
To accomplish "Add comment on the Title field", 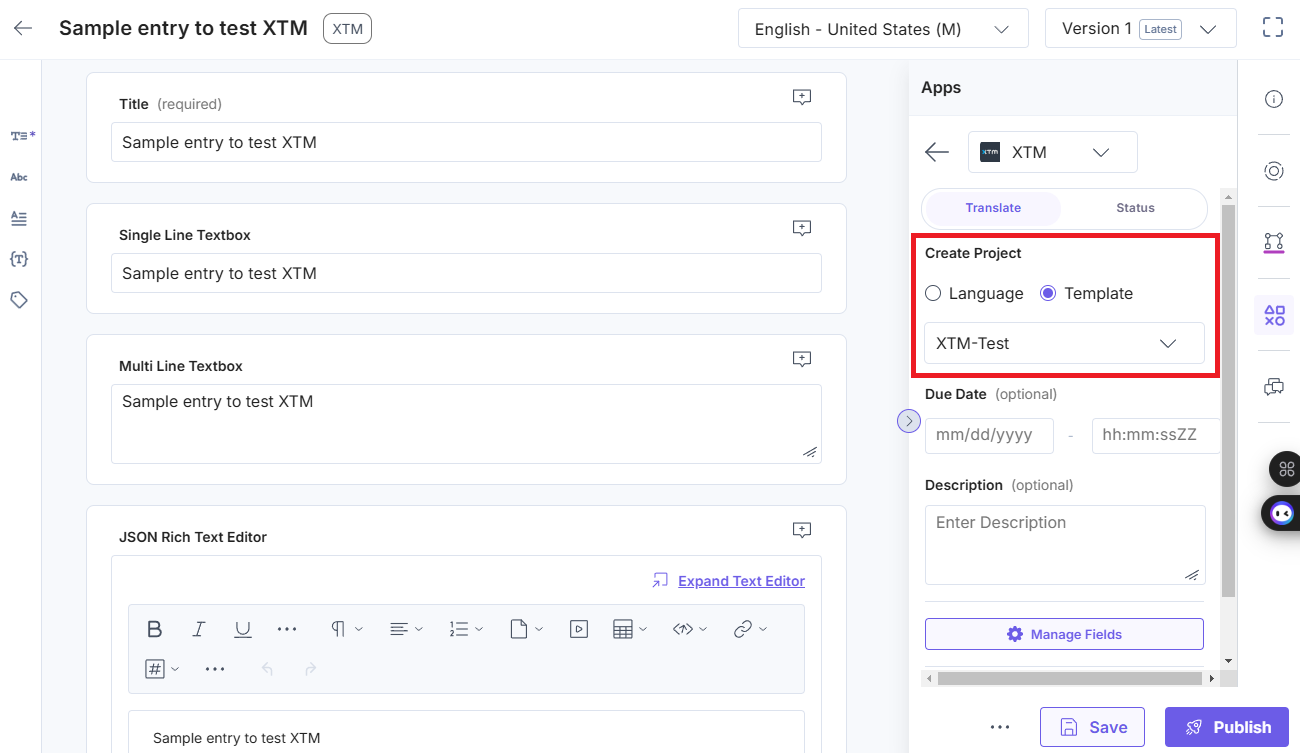I will [802, 97].
